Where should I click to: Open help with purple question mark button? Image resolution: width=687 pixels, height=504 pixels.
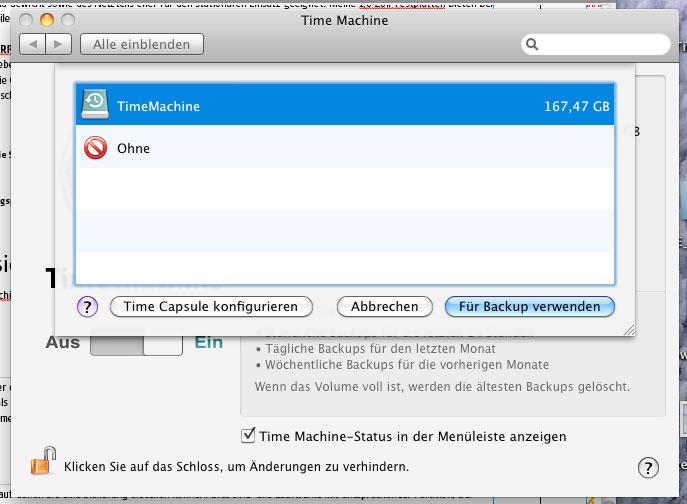(x=88, y=307)
